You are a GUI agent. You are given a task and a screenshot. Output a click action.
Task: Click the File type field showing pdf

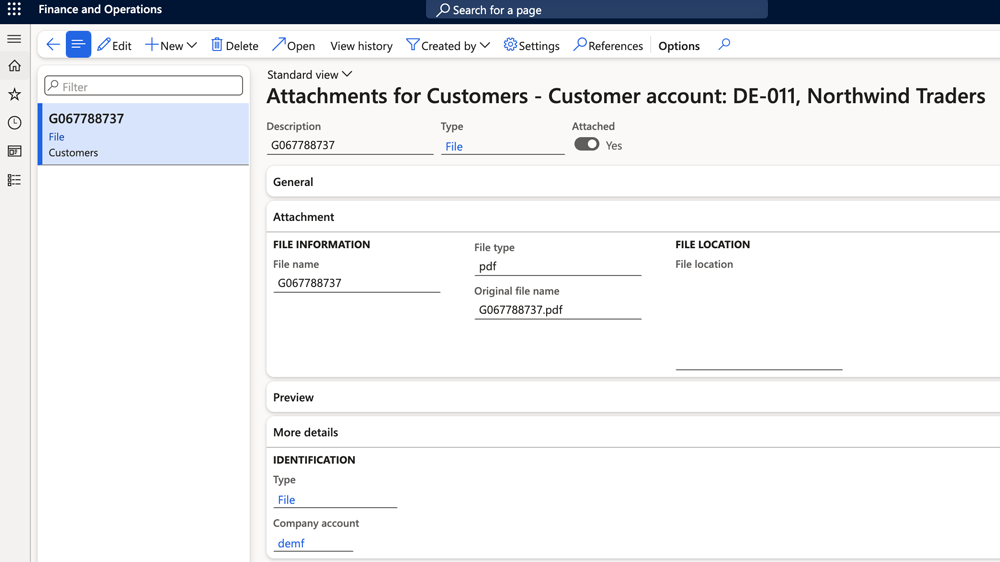557,267
